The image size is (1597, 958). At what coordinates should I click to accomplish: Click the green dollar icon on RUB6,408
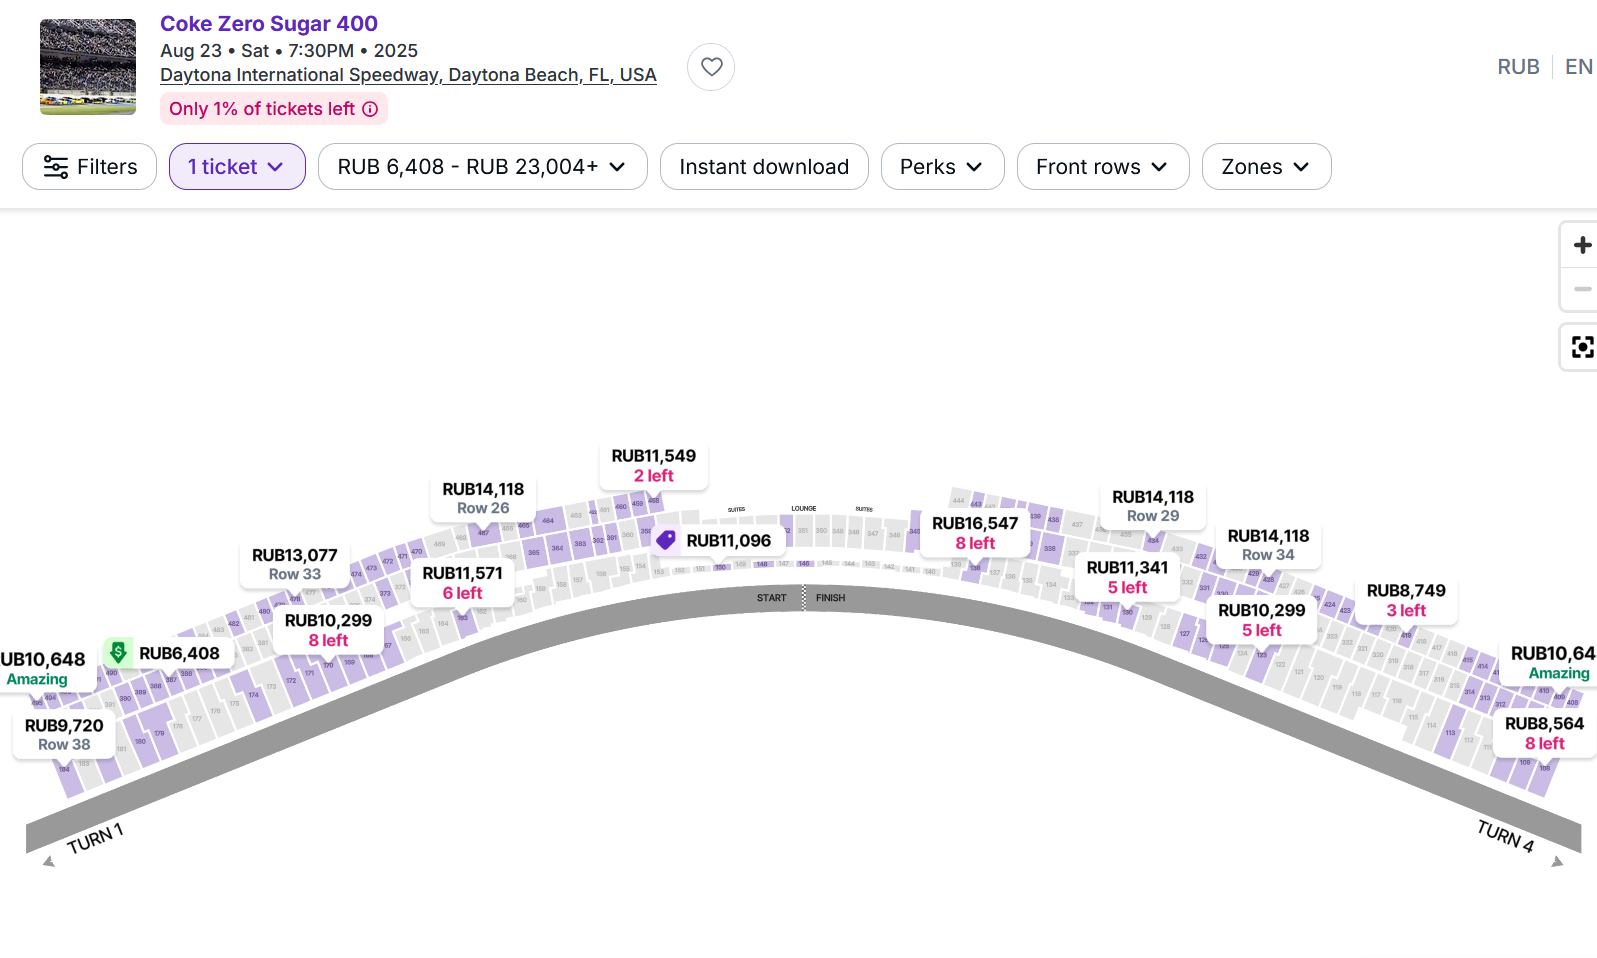pos(118,653)
